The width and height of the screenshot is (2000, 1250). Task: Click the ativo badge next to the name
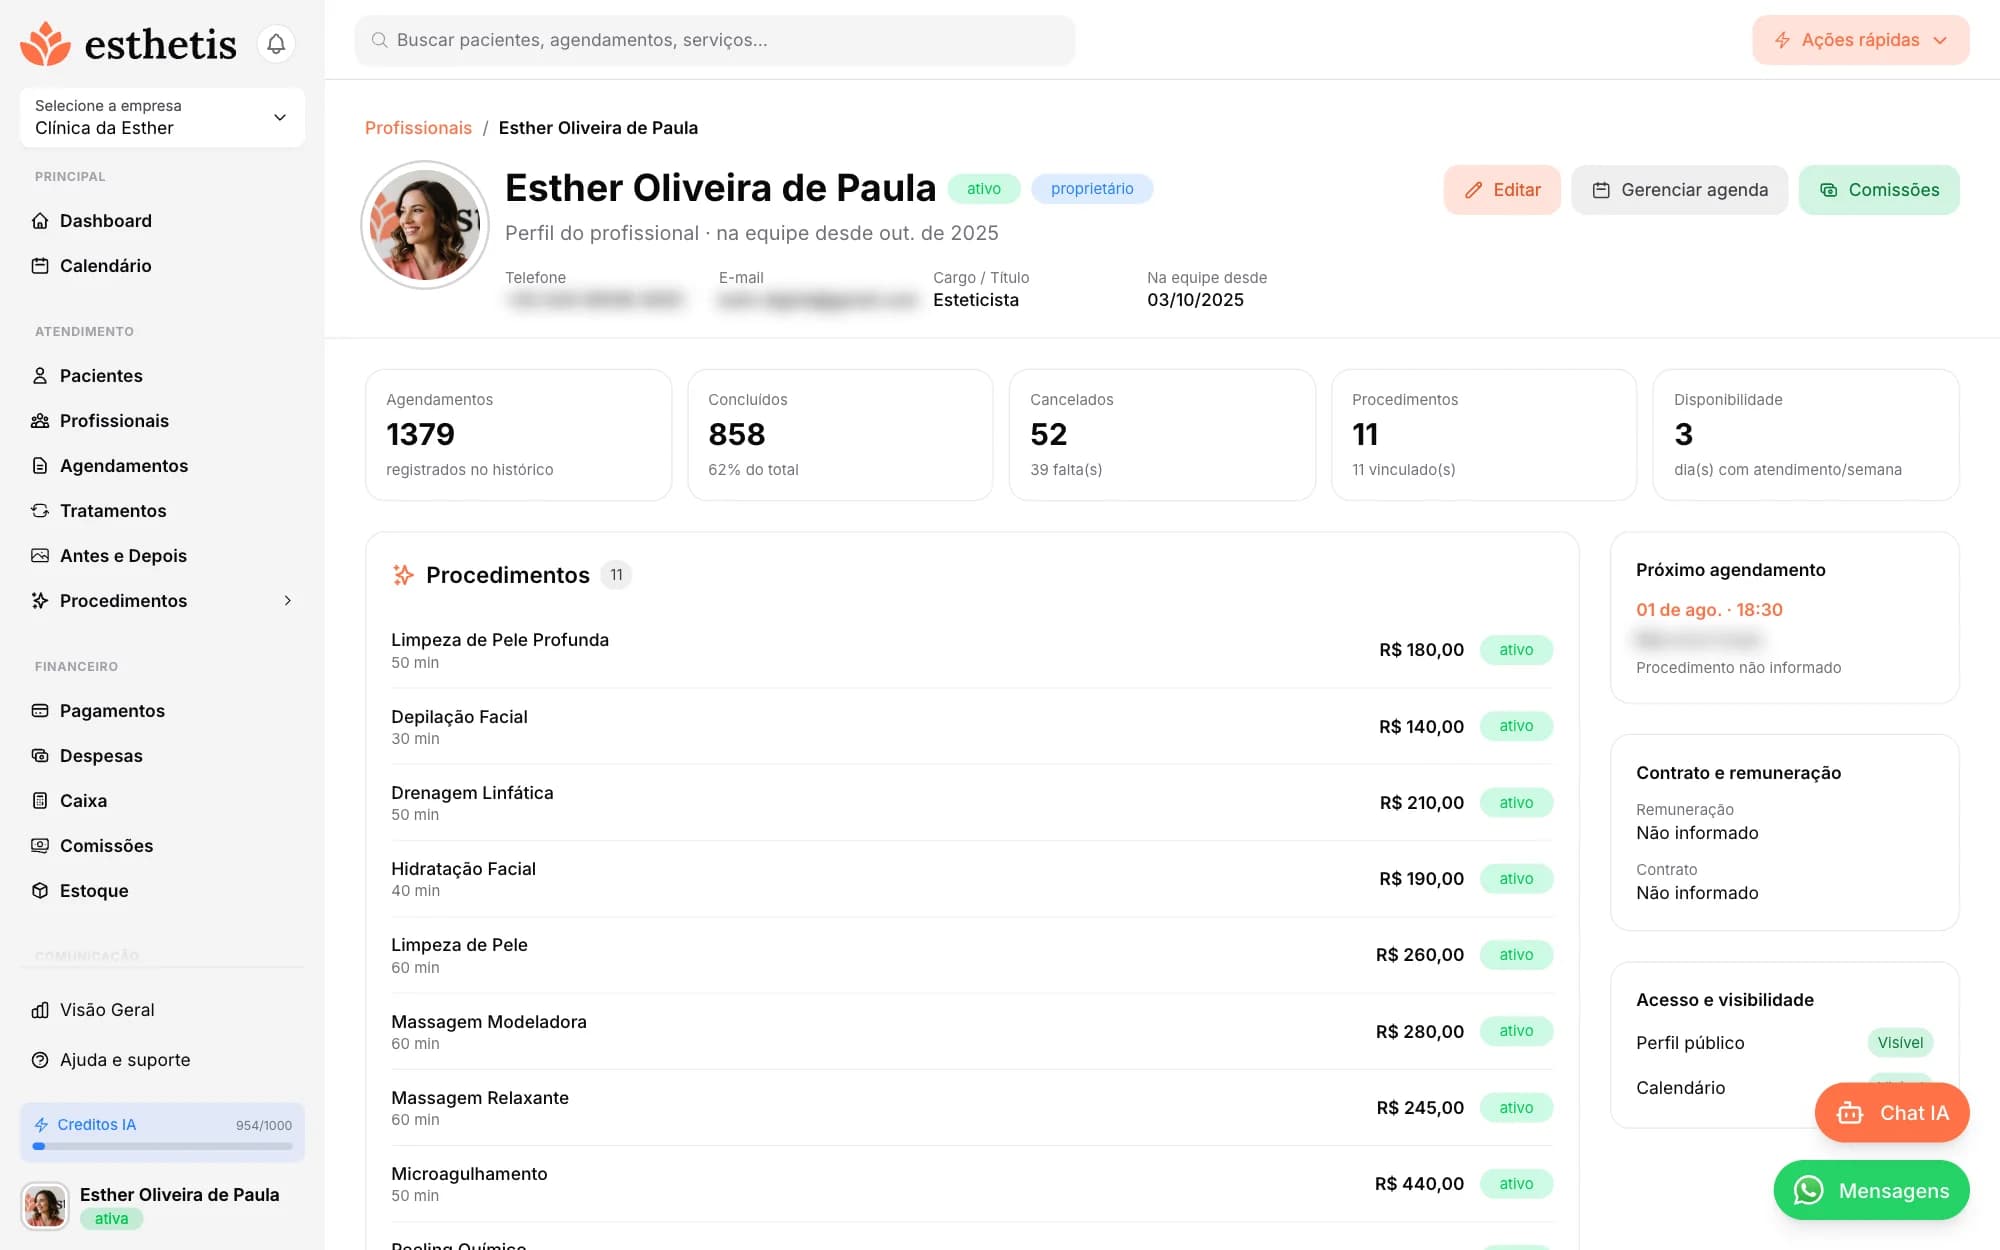[984, 189]
